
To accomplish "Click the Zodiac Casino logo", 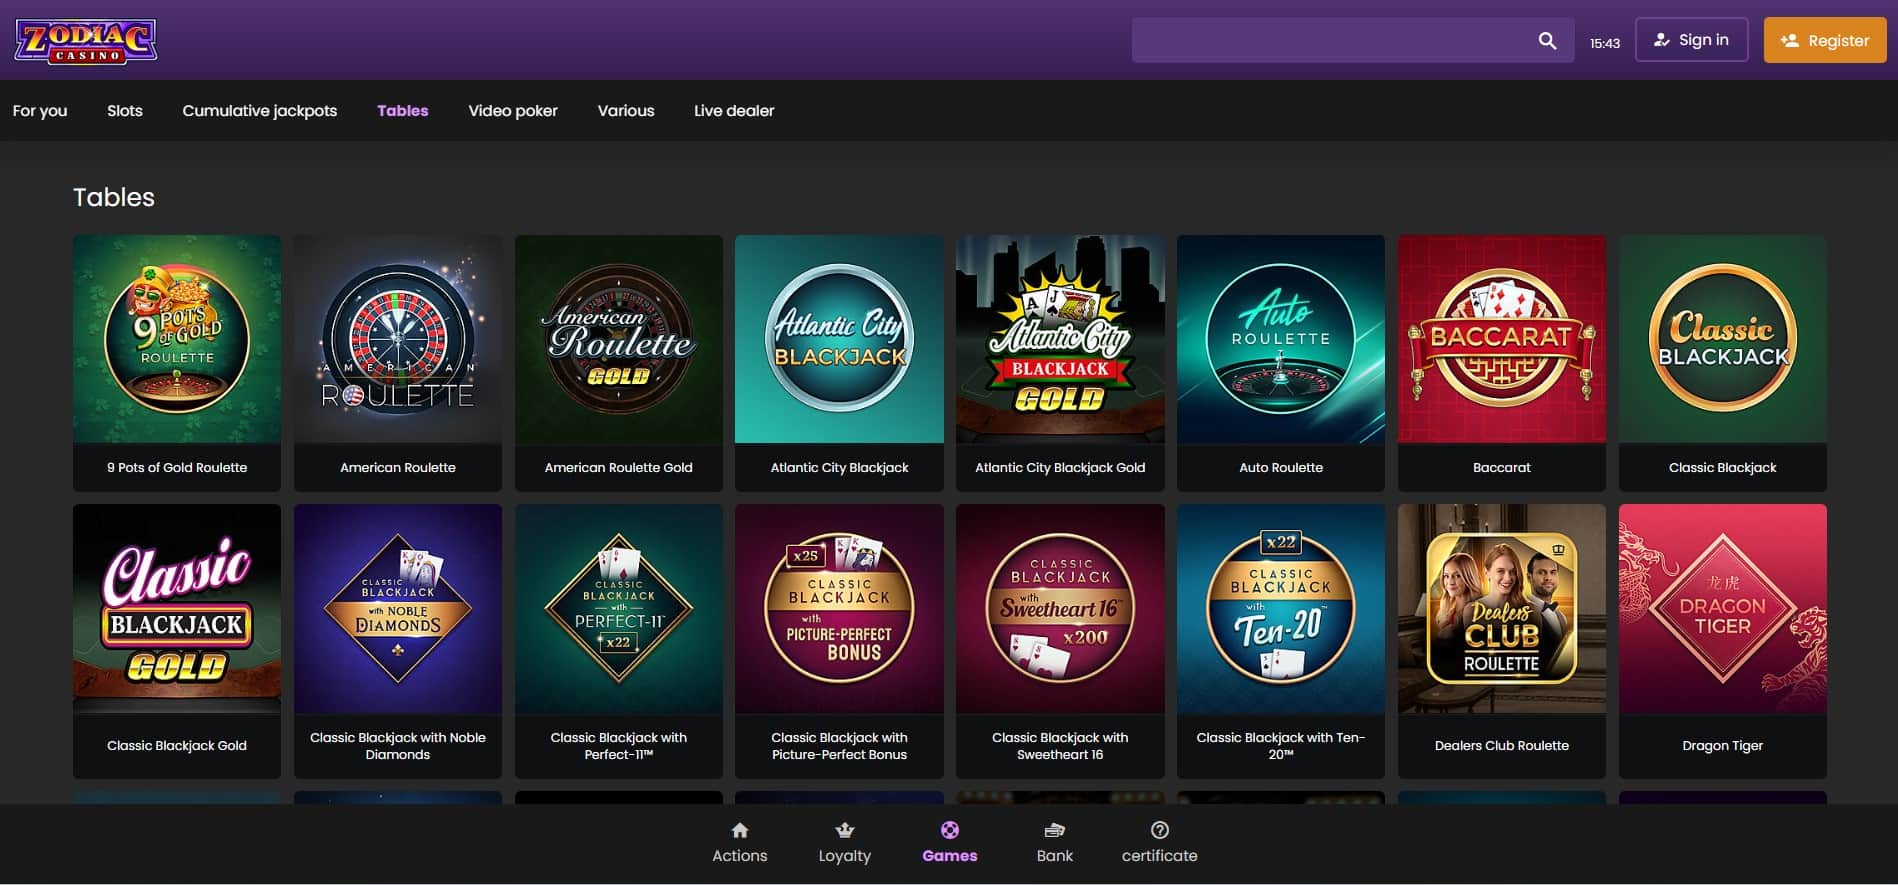I will pyautogui.click(x=86, y=41).
